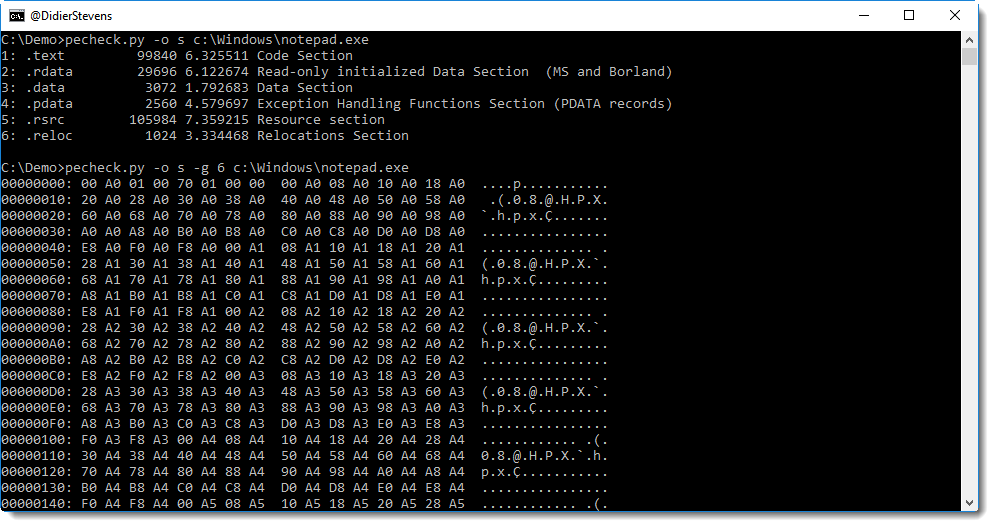
Task: Click the empty scrollbar track below the thumb
Action: pos(969,300)
